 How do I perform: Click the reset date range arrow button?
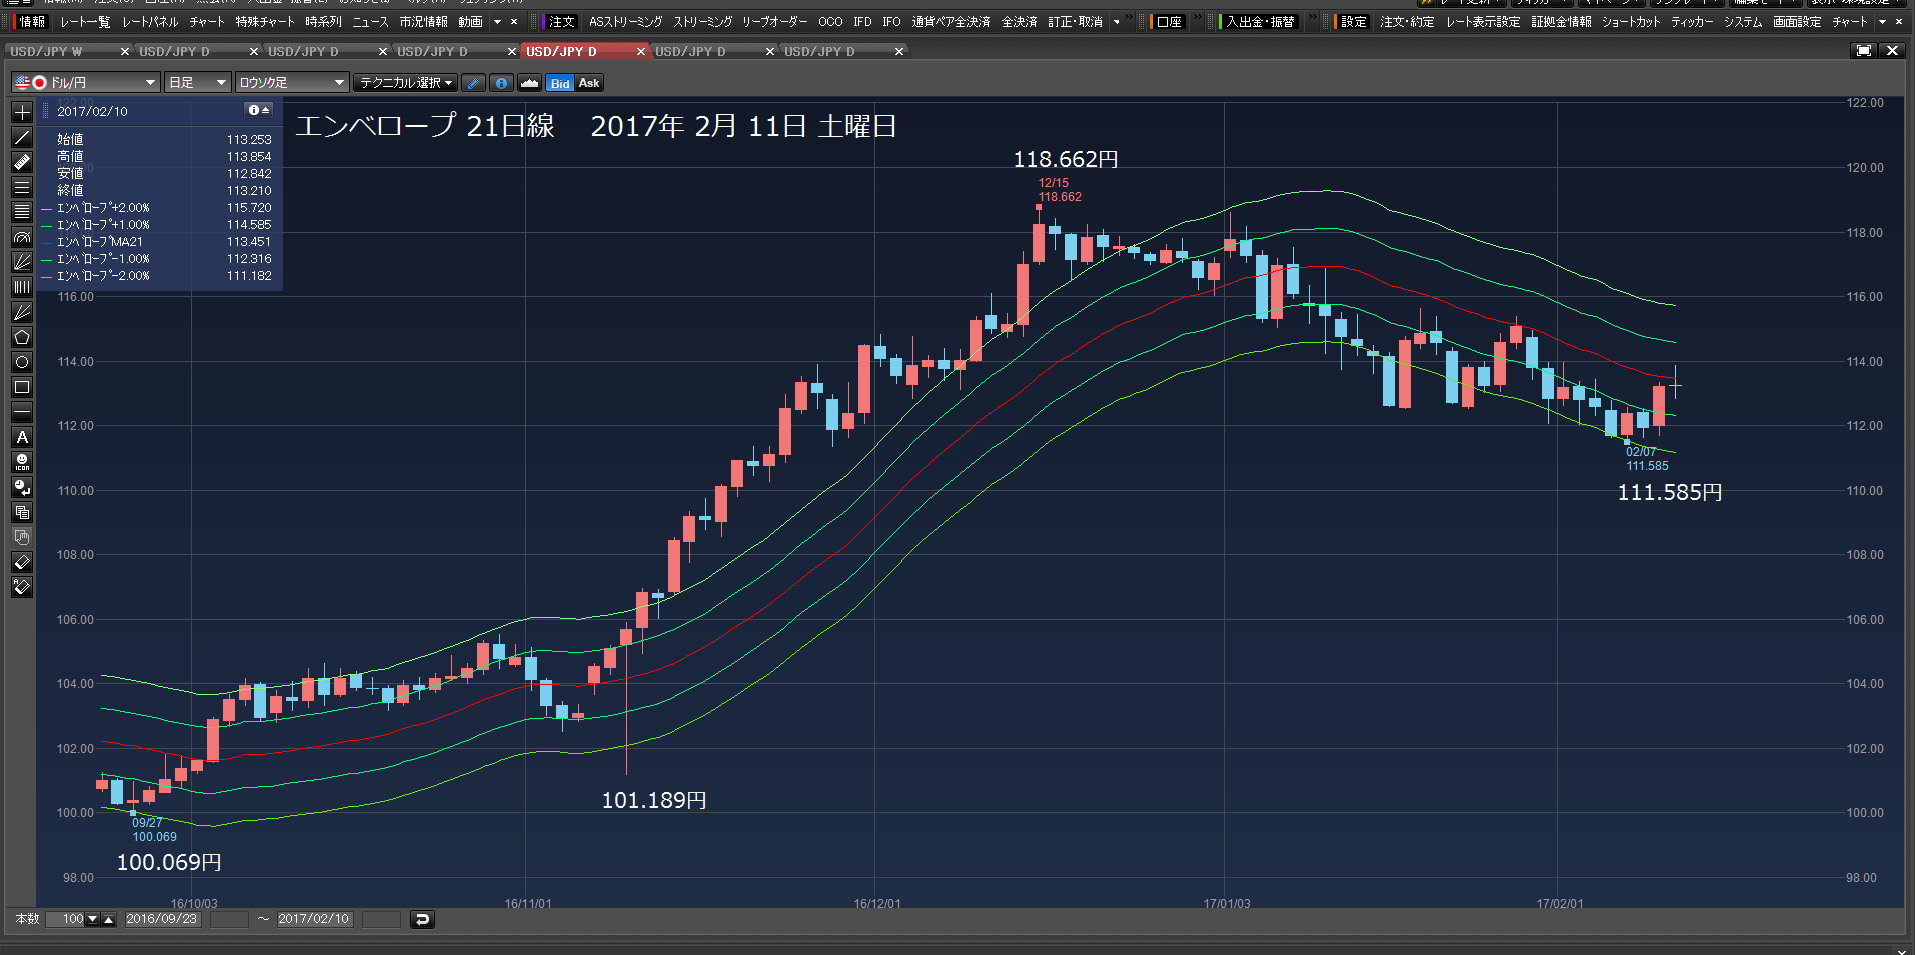tap(422, 919)
